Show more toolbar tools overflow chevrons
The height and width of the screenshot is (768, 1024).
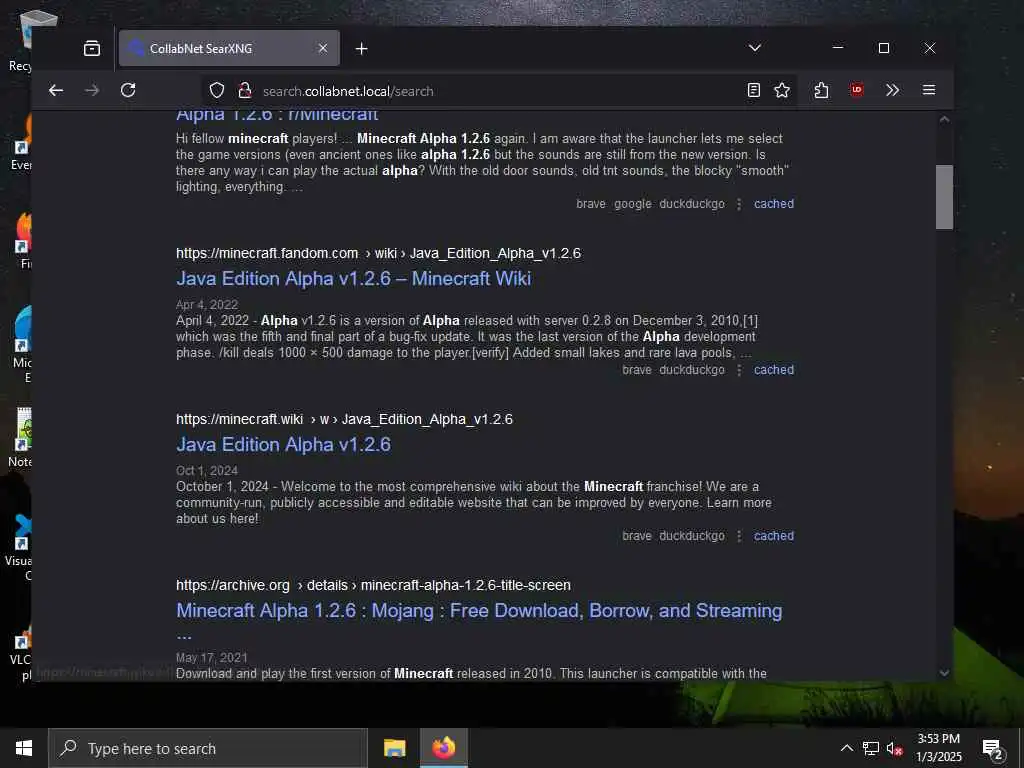893,90
